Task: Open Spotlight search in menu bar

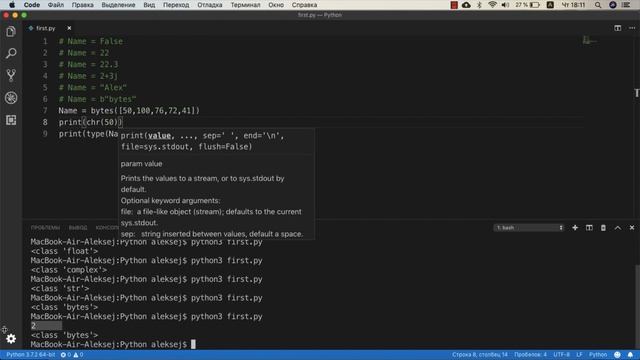Action: coord(598,5)
